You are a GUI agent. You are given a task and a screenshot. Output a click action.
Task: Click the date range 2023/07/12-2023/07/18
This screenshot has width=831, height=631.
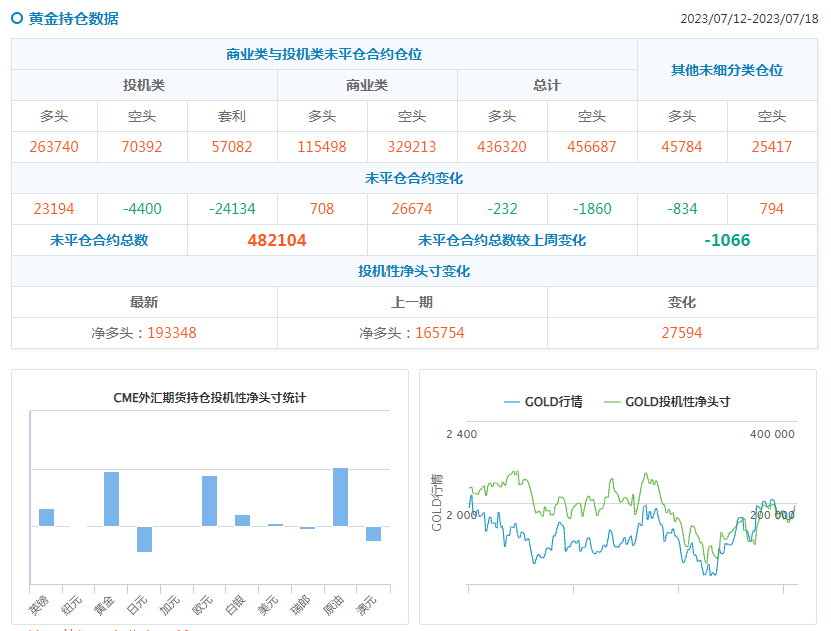748,19
